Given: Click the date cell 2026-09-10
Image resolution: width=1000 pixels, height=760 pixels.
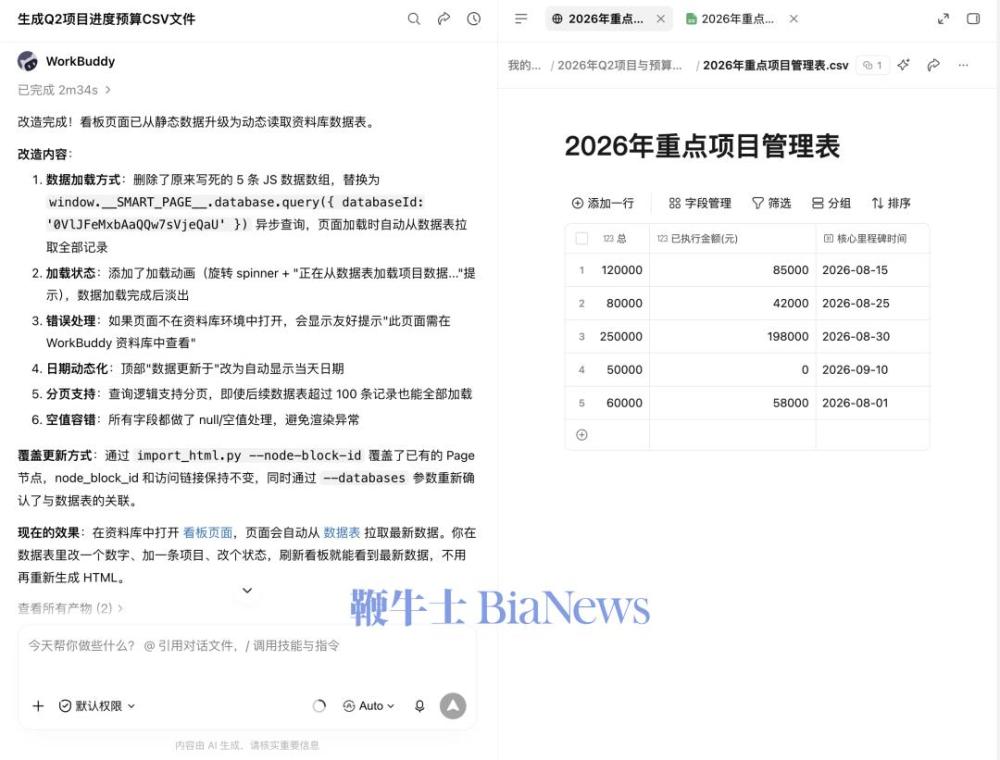Looking at the screenshot, I should tap(872, 370).
